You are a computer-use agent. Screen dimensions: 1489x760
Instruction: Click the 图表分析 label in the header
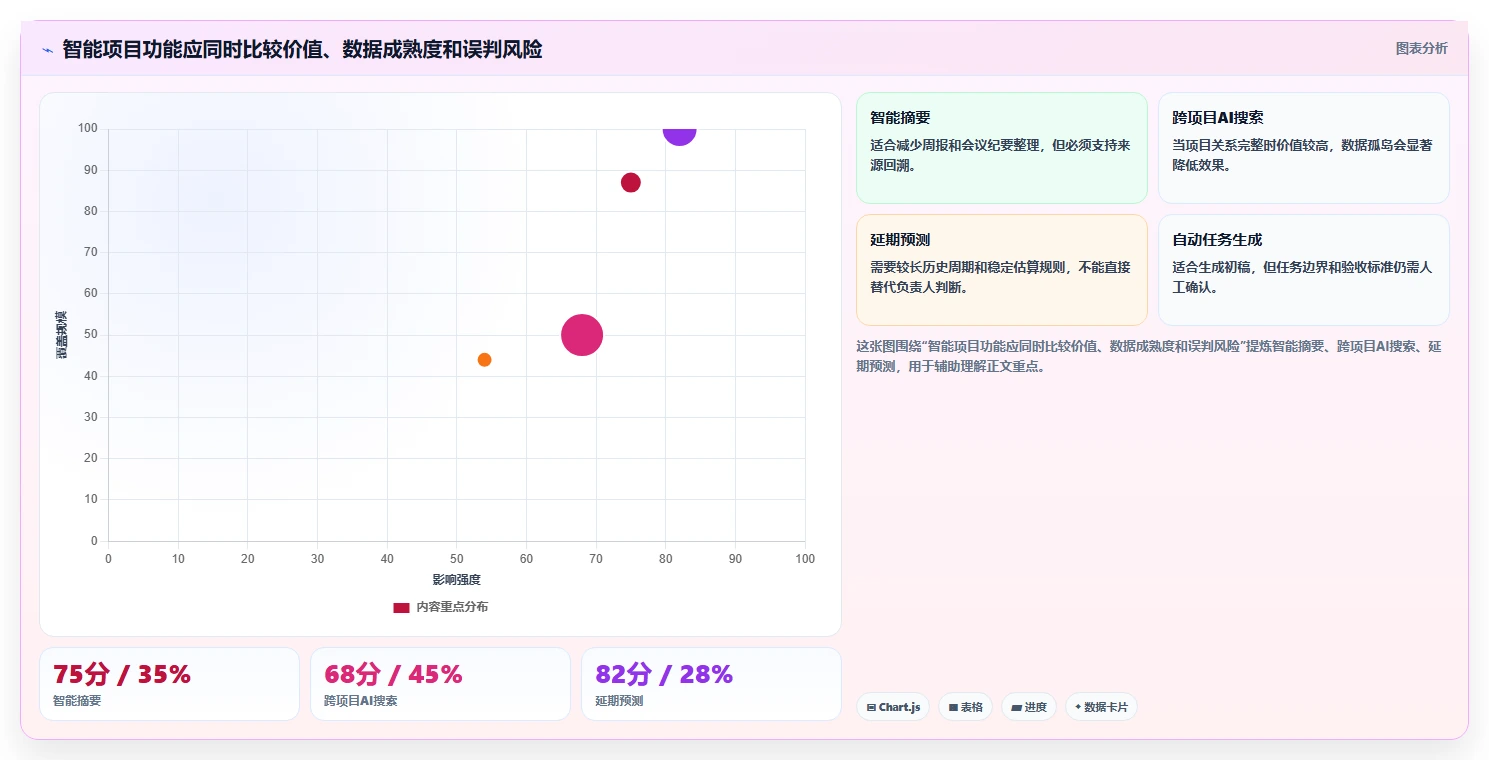pos(1421,48)
